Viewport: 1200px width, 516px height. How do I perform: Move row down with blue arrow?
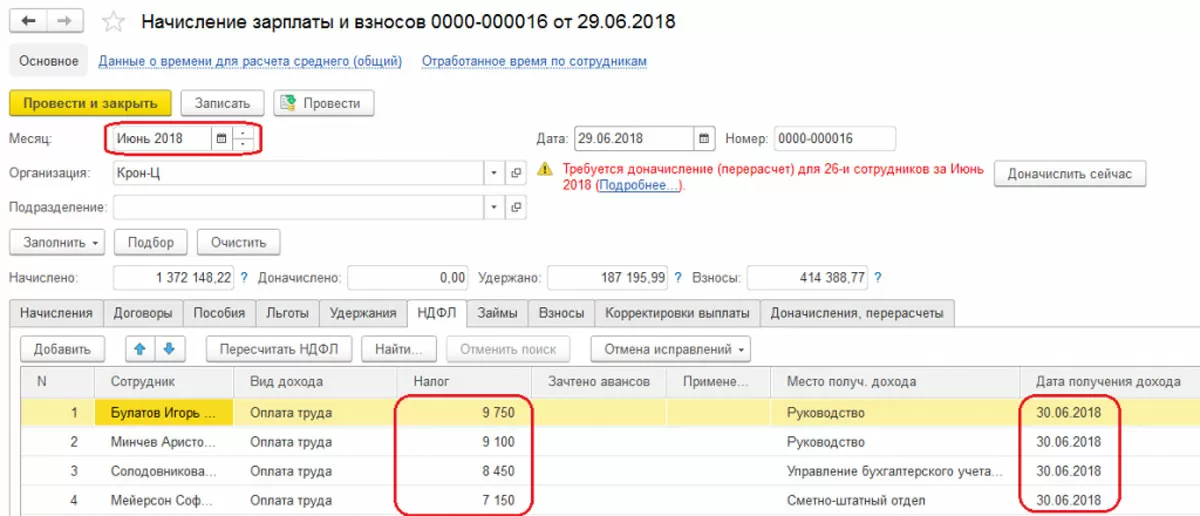coord(169,349)
